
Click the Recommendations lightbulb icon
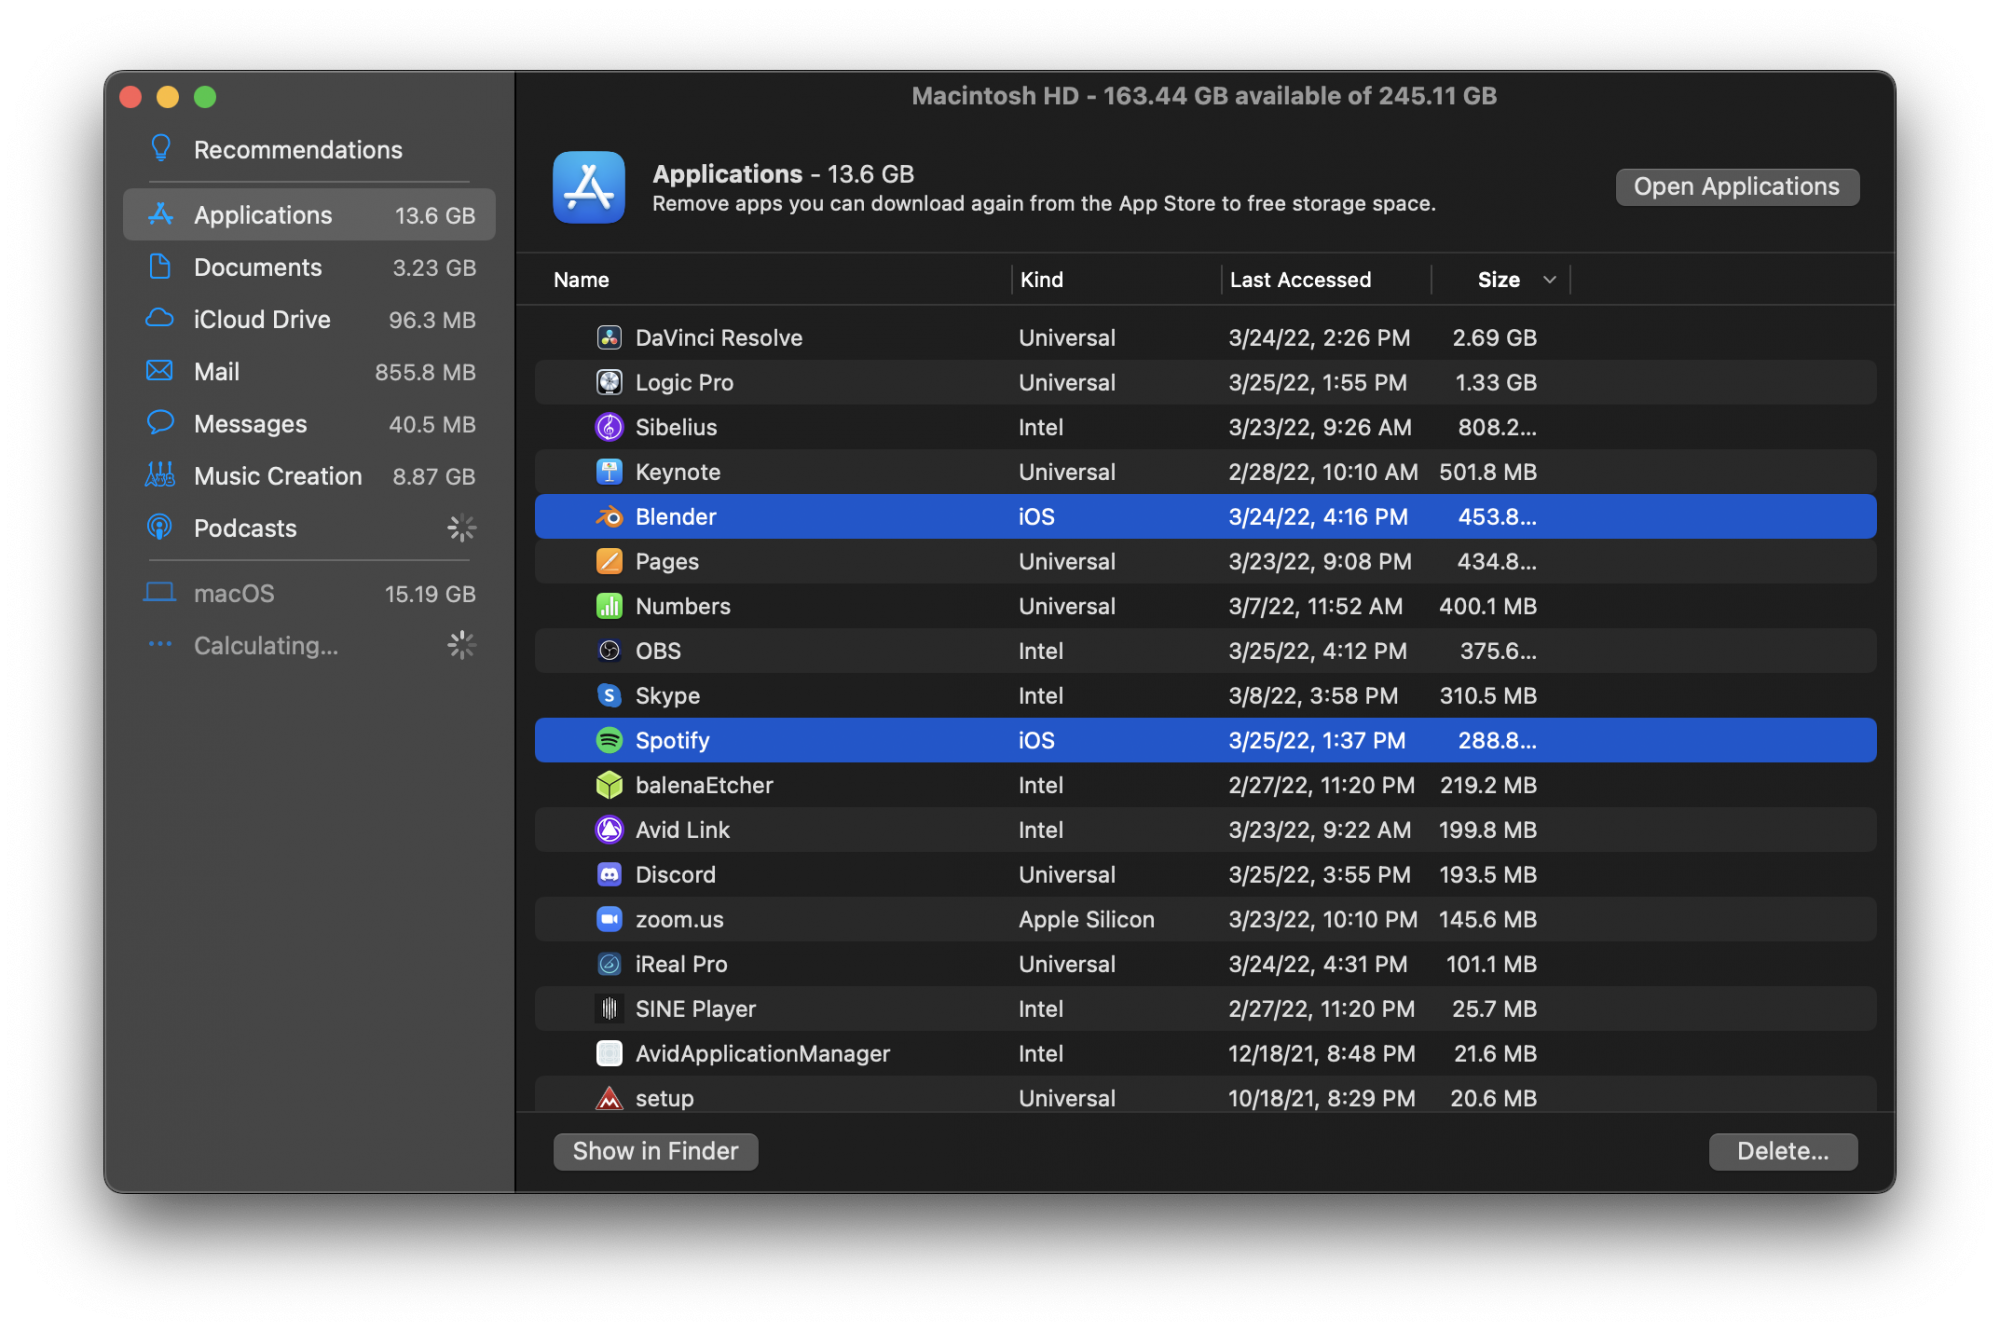point(160,149)
